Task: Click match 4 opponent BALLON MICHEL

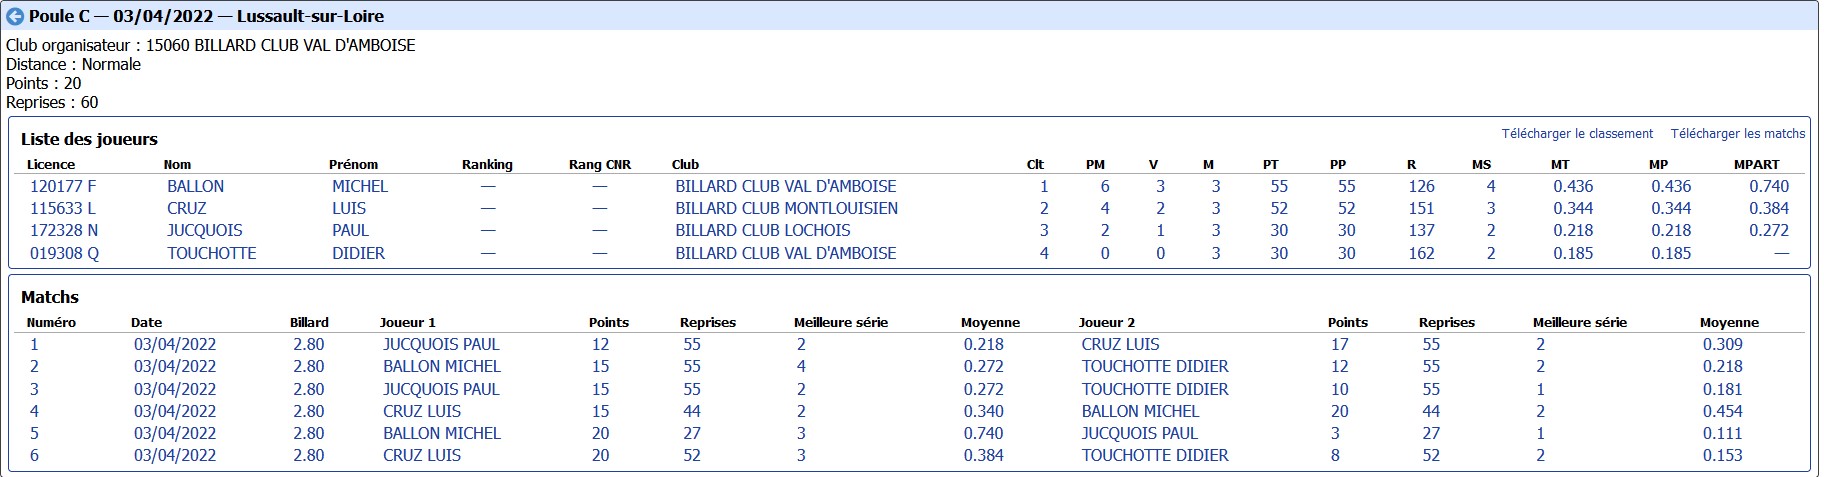Action: tap(1140, 412)
